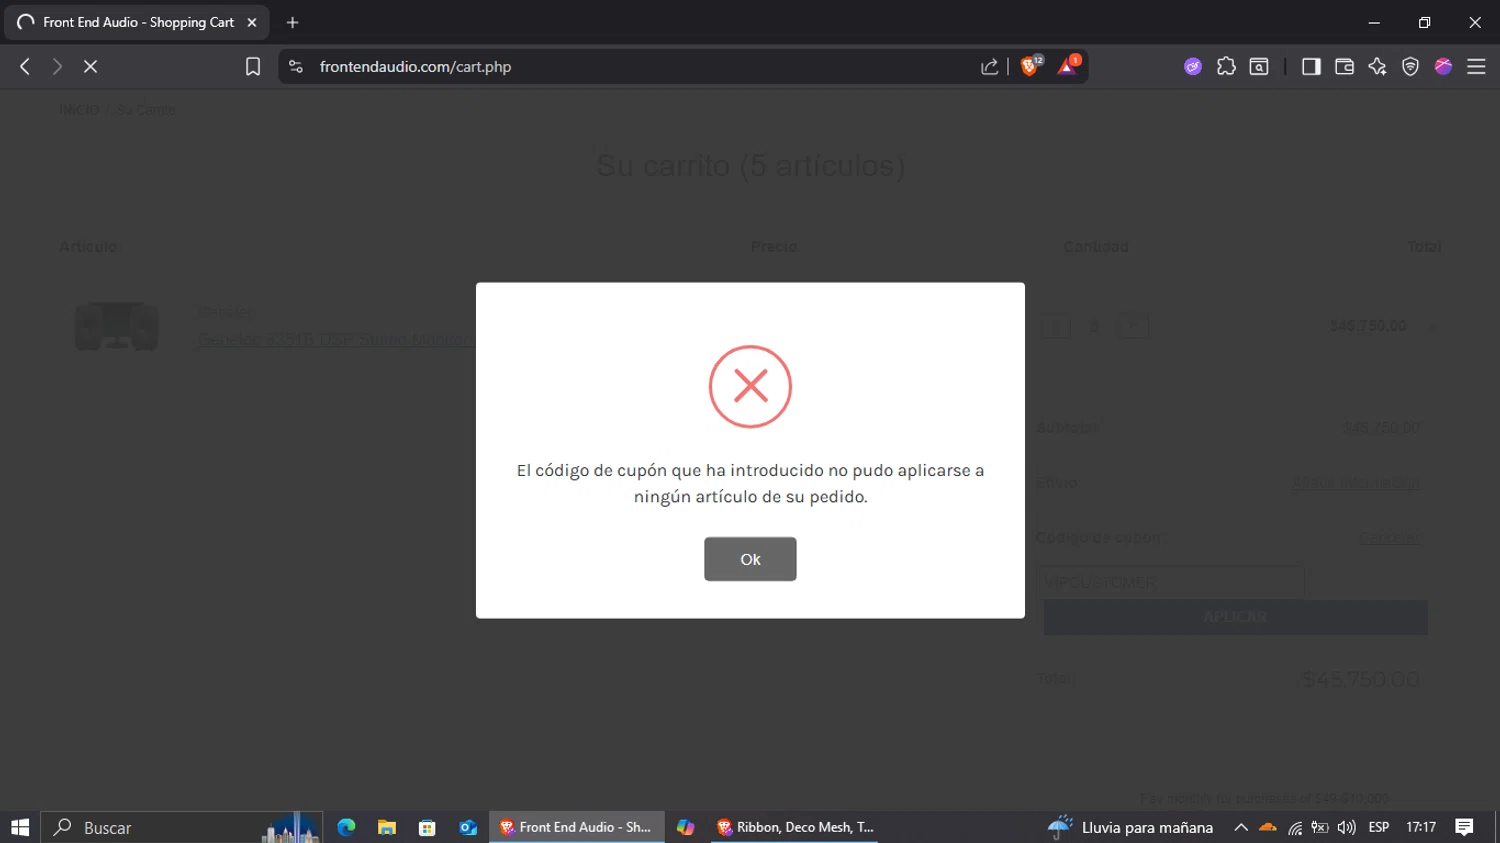Click the taskbar Buscar search box
The height and width of the screenshot is (843, 1500).
pos(182,827)
